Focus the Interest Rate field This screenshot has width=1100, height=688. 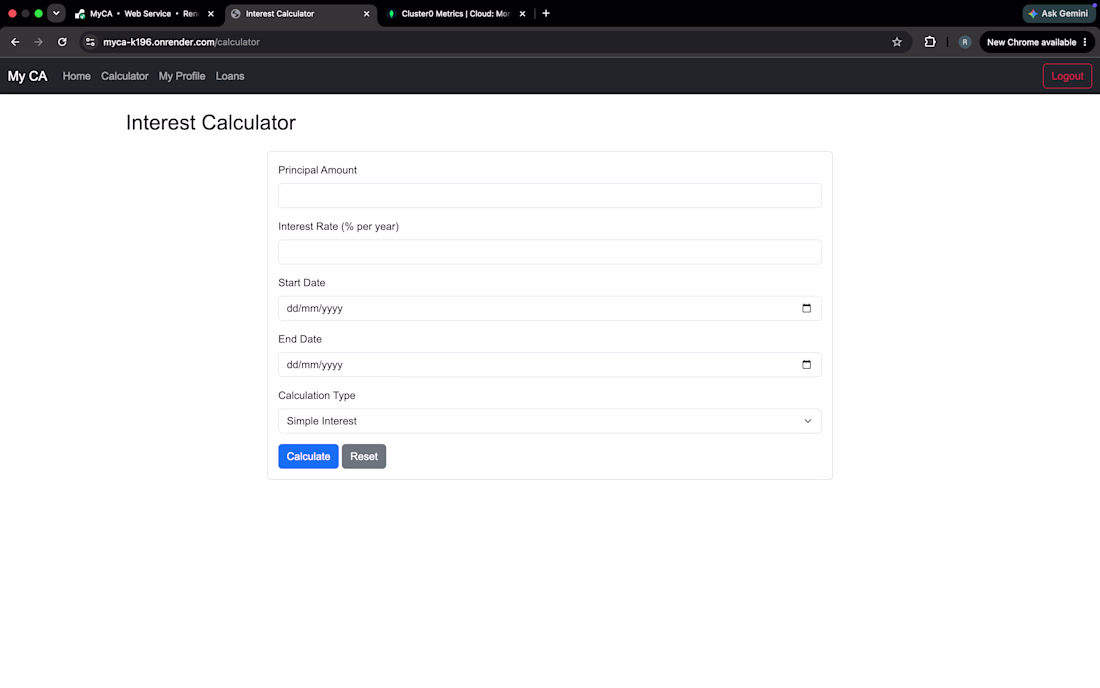(549, 252)
